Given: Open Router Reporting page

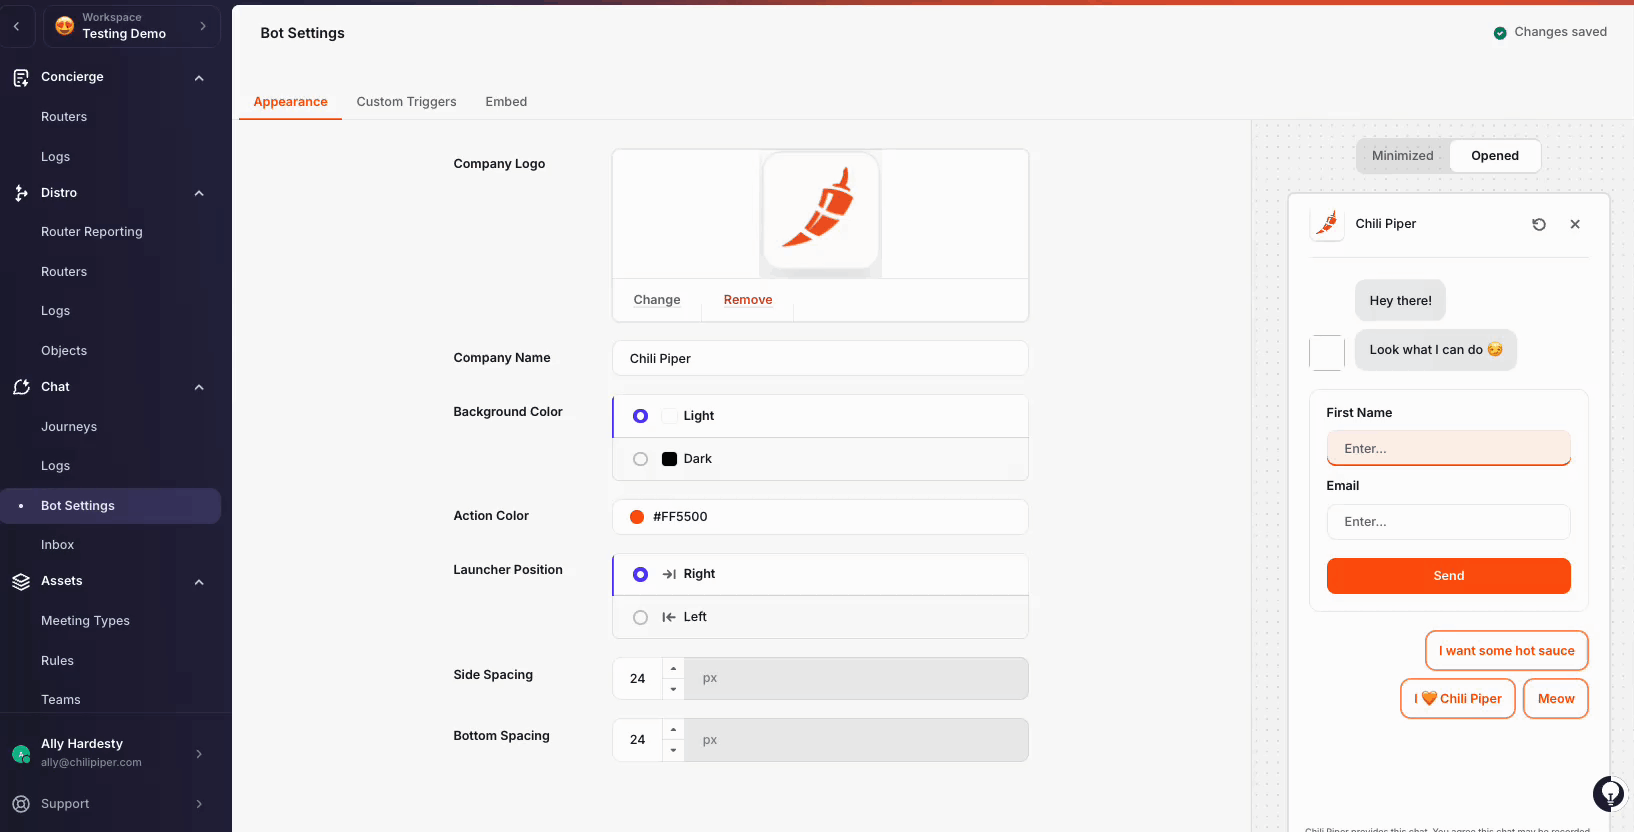Looking at the screenshot, I should [x=92, y=232].
